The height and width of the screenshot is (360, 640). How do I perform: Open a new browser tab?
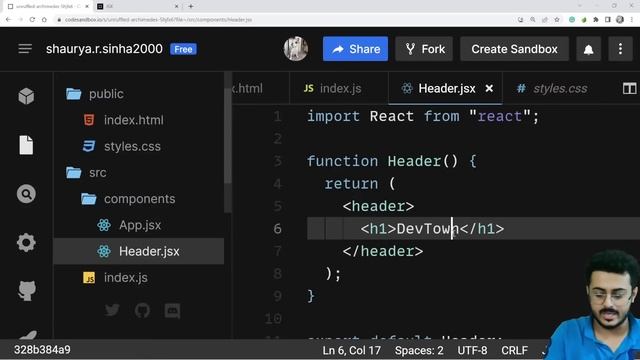coord(191,6)
